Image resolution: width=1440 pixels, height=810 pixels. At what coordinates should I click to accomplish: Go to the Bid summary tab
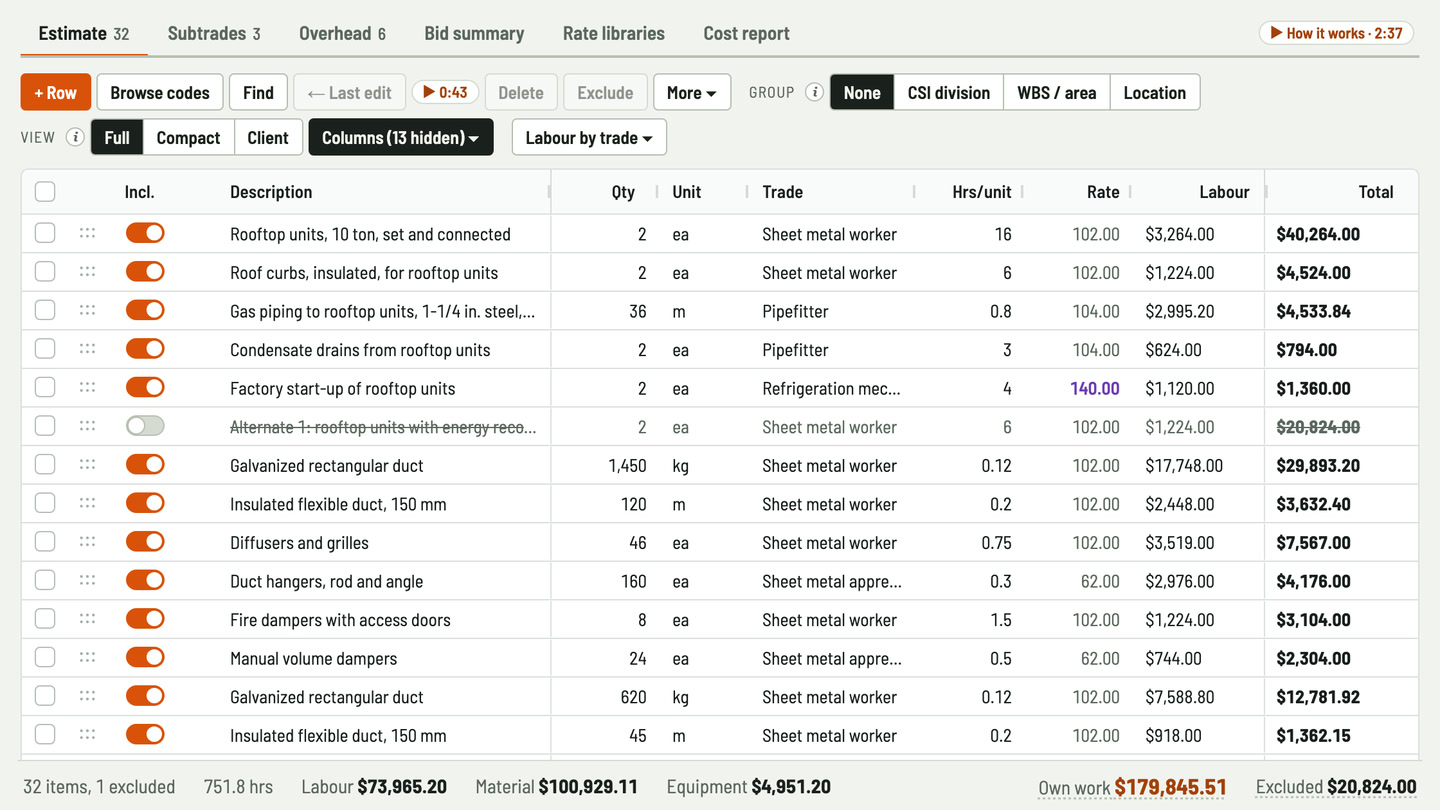(x=474, y=33)
